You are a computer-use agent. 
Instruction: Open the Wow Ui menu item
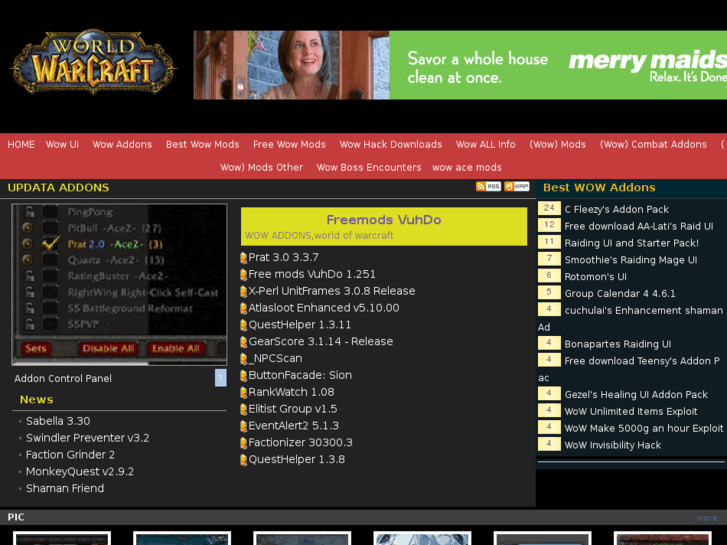pyautogui.click(x=62, y=144)
